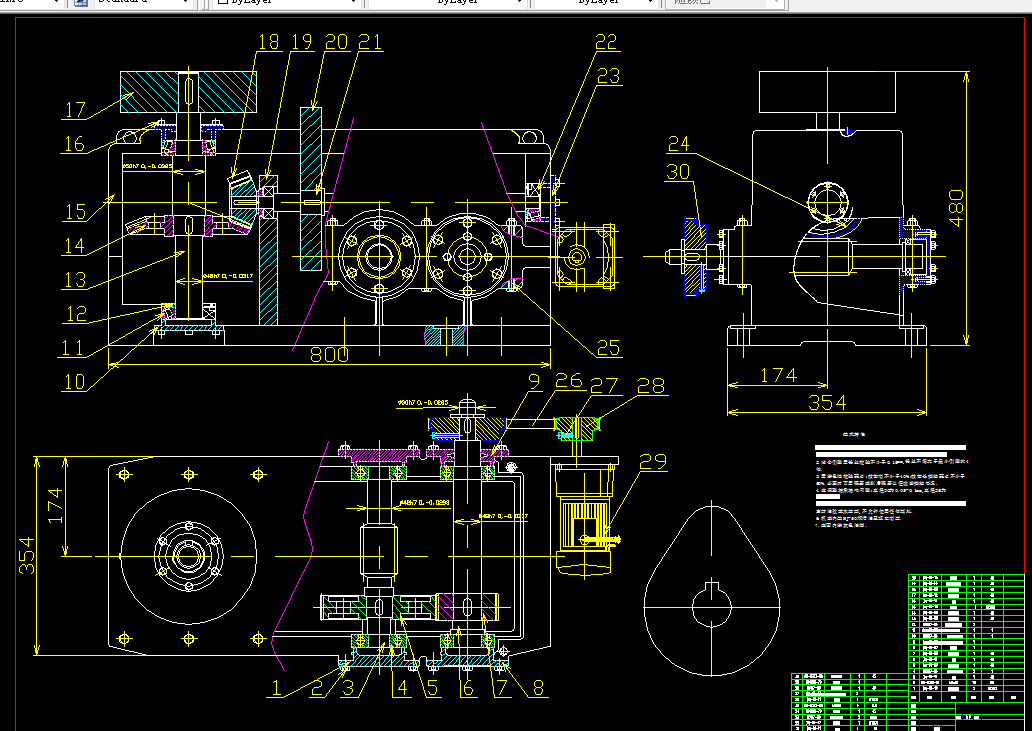
Task: Select part callout number 19
Action: click(301, 42)
